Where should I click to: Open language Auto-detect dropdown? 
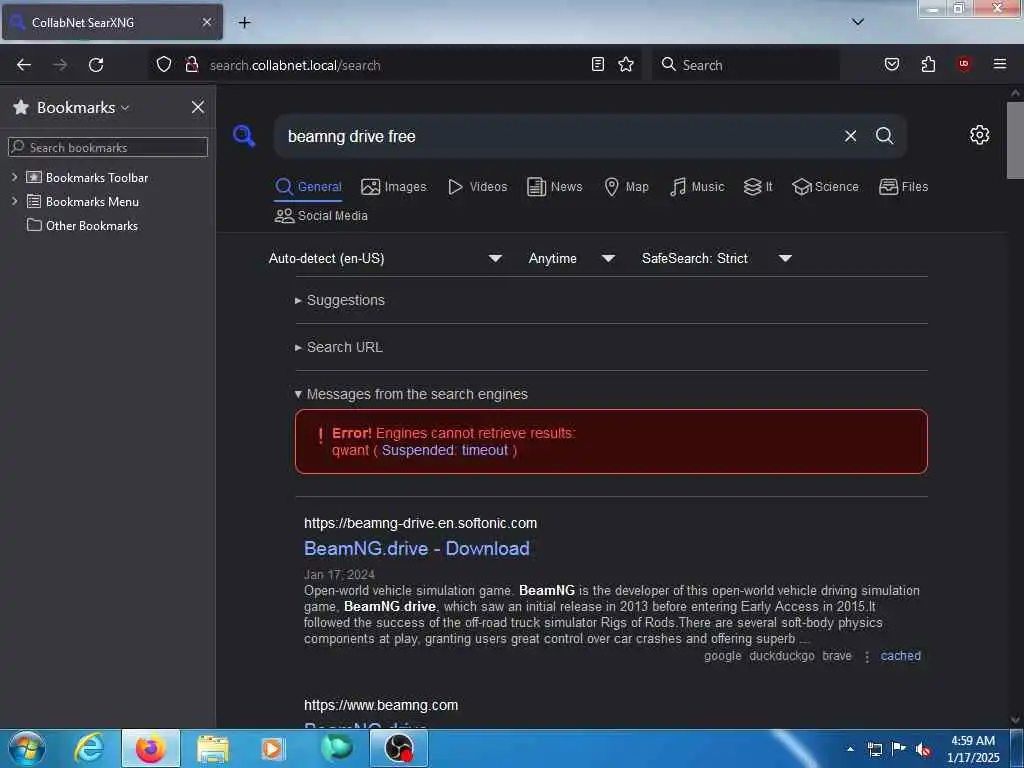pos(385,259)
